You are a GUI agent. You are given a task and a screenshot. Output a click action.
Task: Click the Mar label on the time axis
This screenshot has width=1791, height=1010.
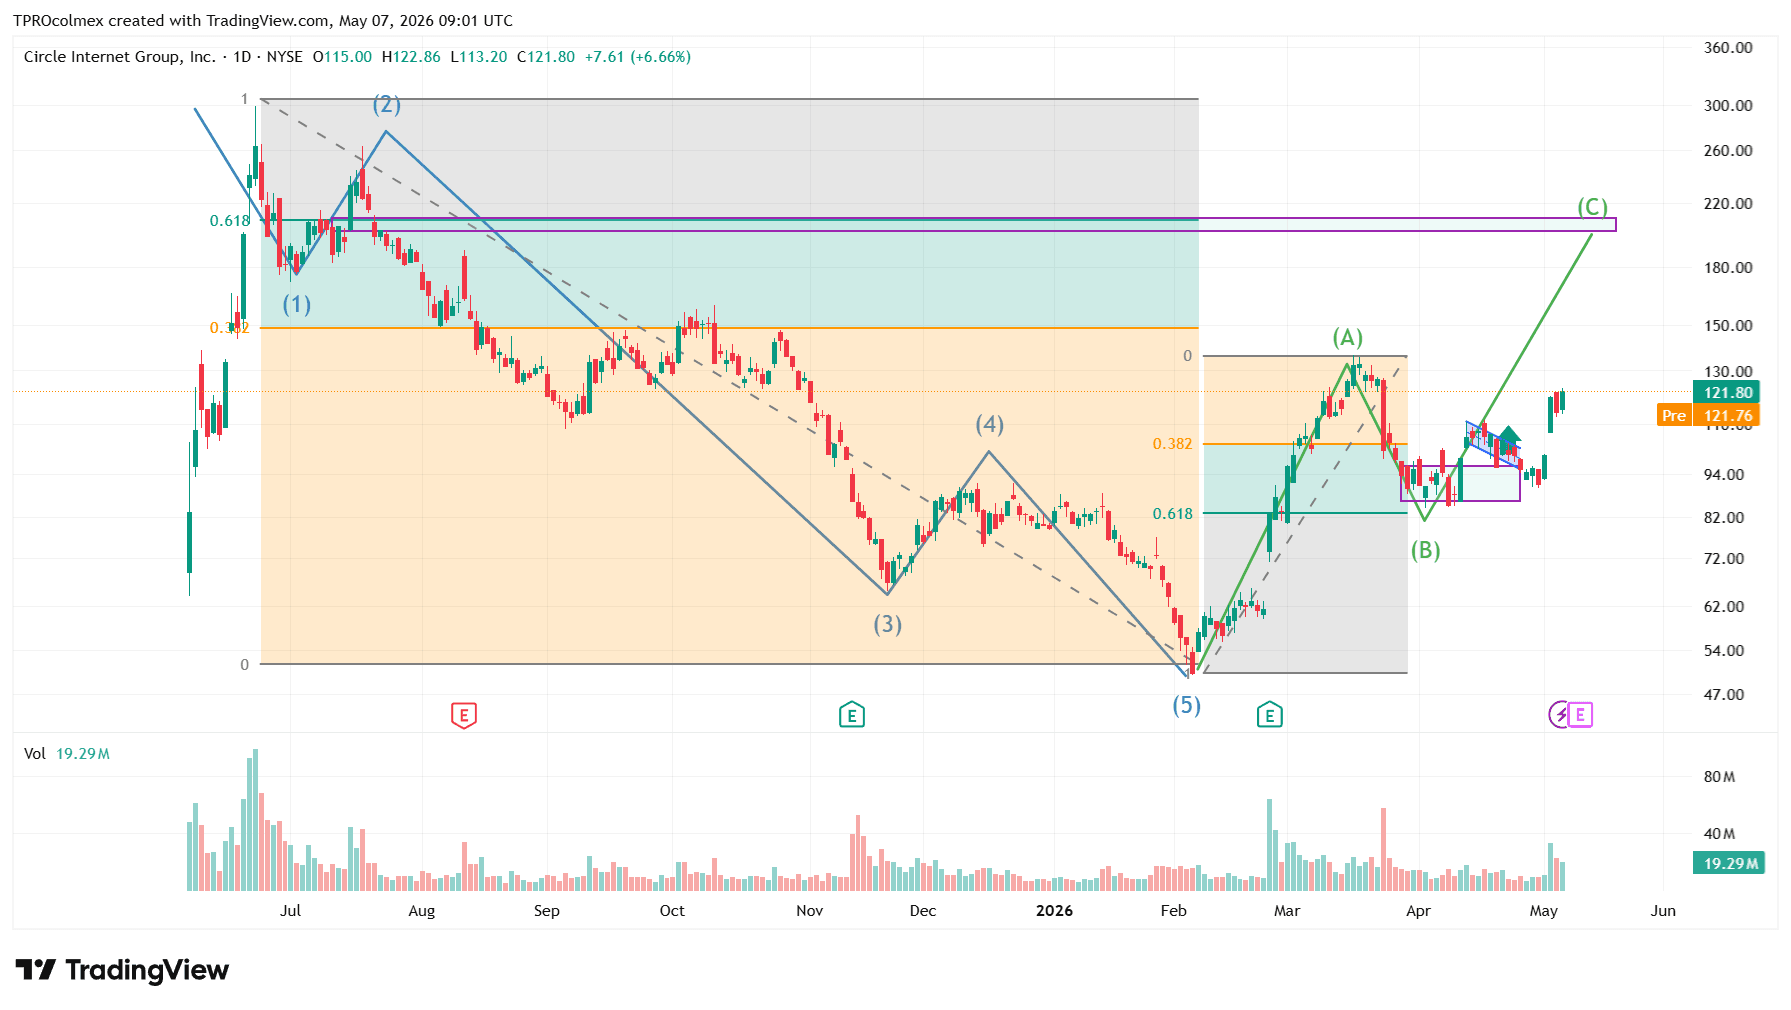point(1287,911)
